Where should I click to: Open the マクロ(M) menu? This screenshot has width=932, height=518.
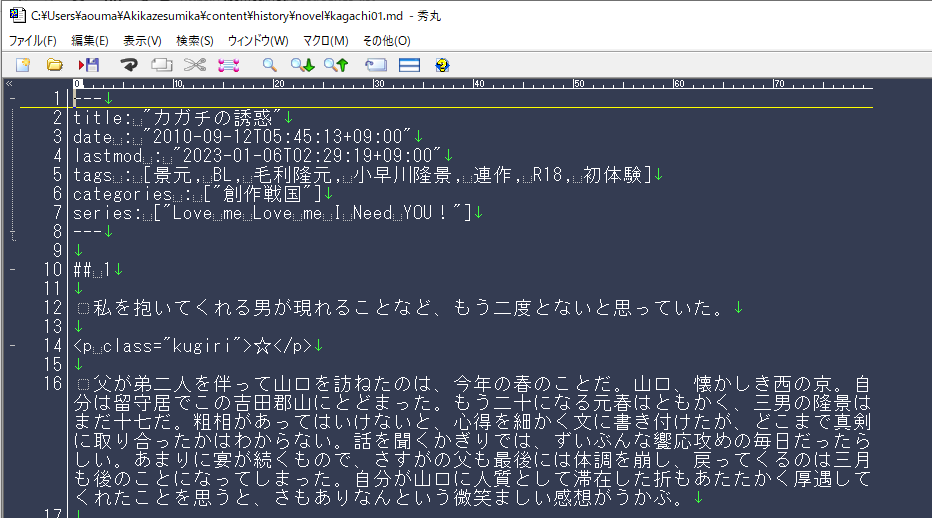click(x=325, y=41)
